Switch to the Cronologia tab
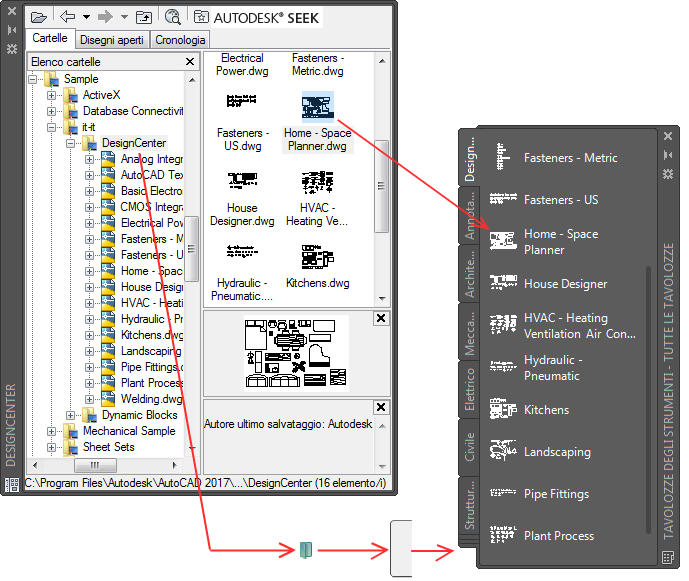689x581 pixels. coord(180,40)
